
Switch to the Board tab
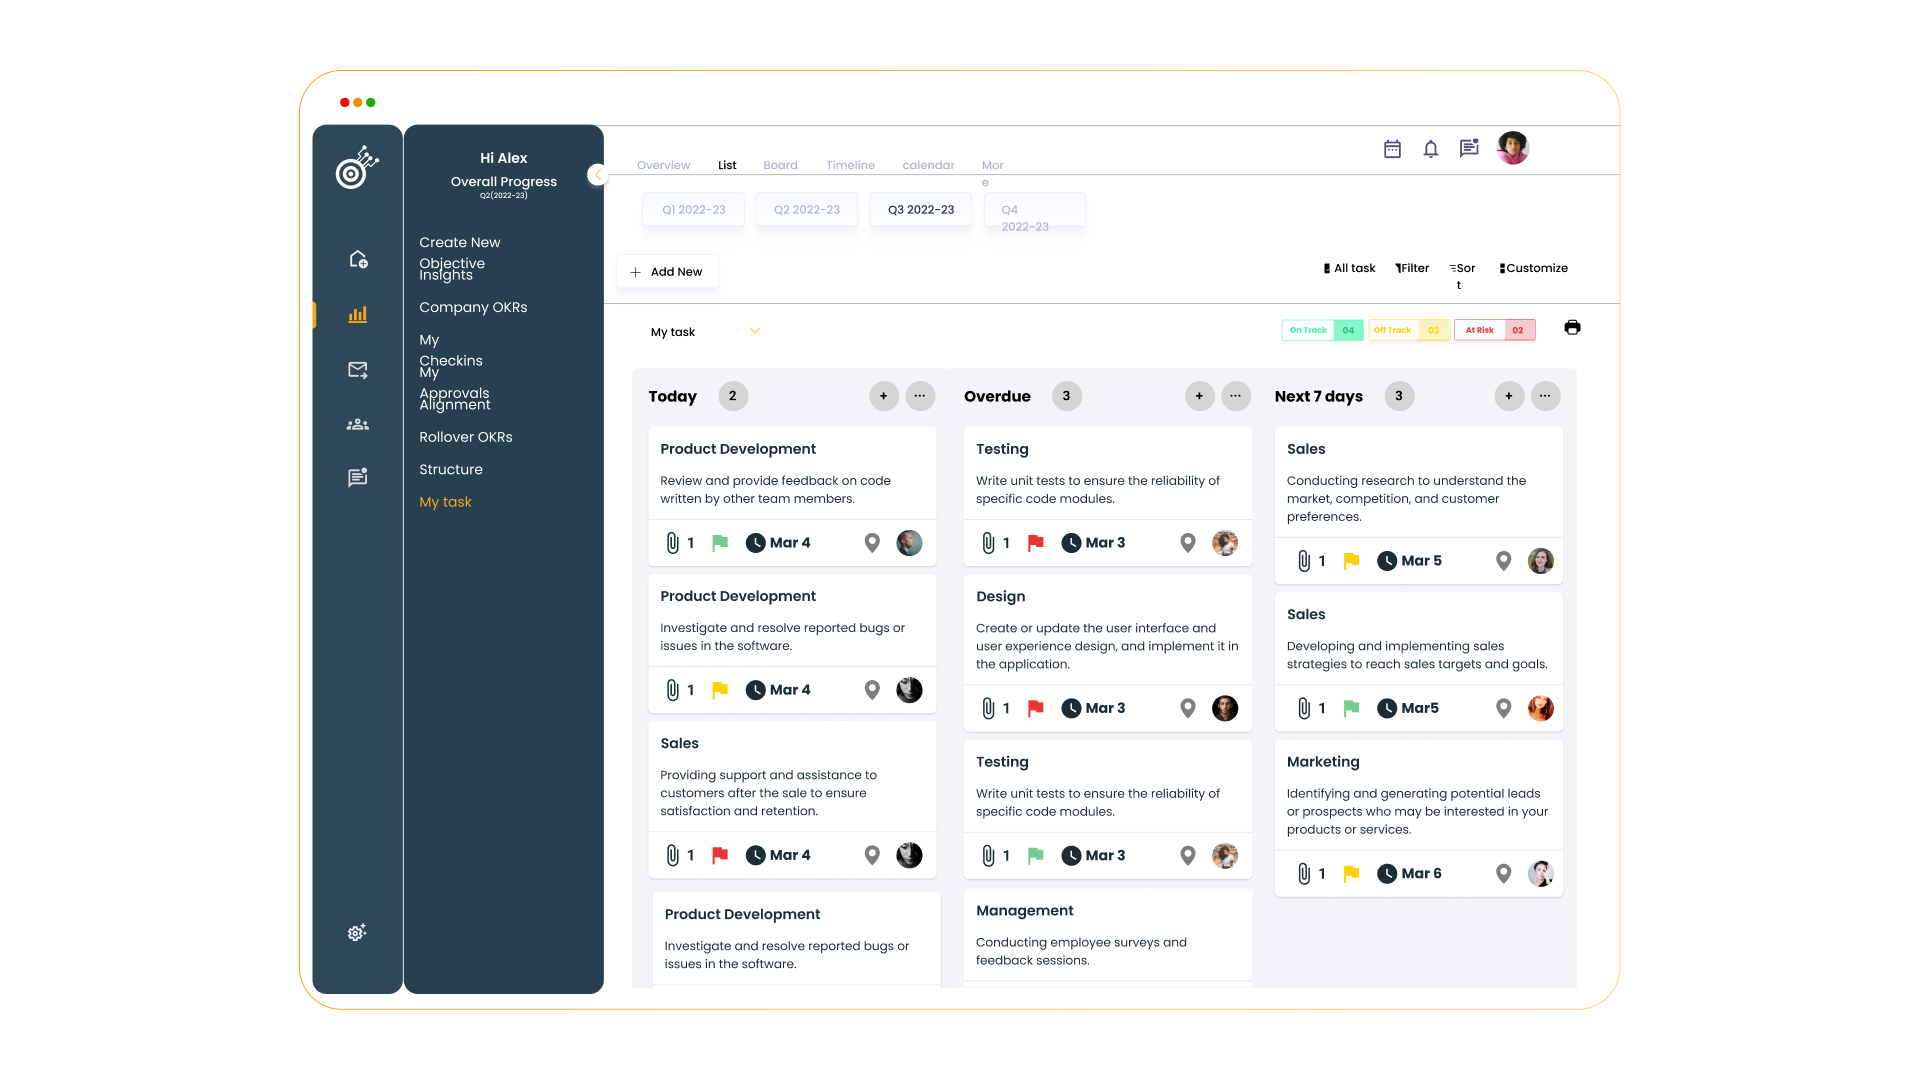pos(780,165)
